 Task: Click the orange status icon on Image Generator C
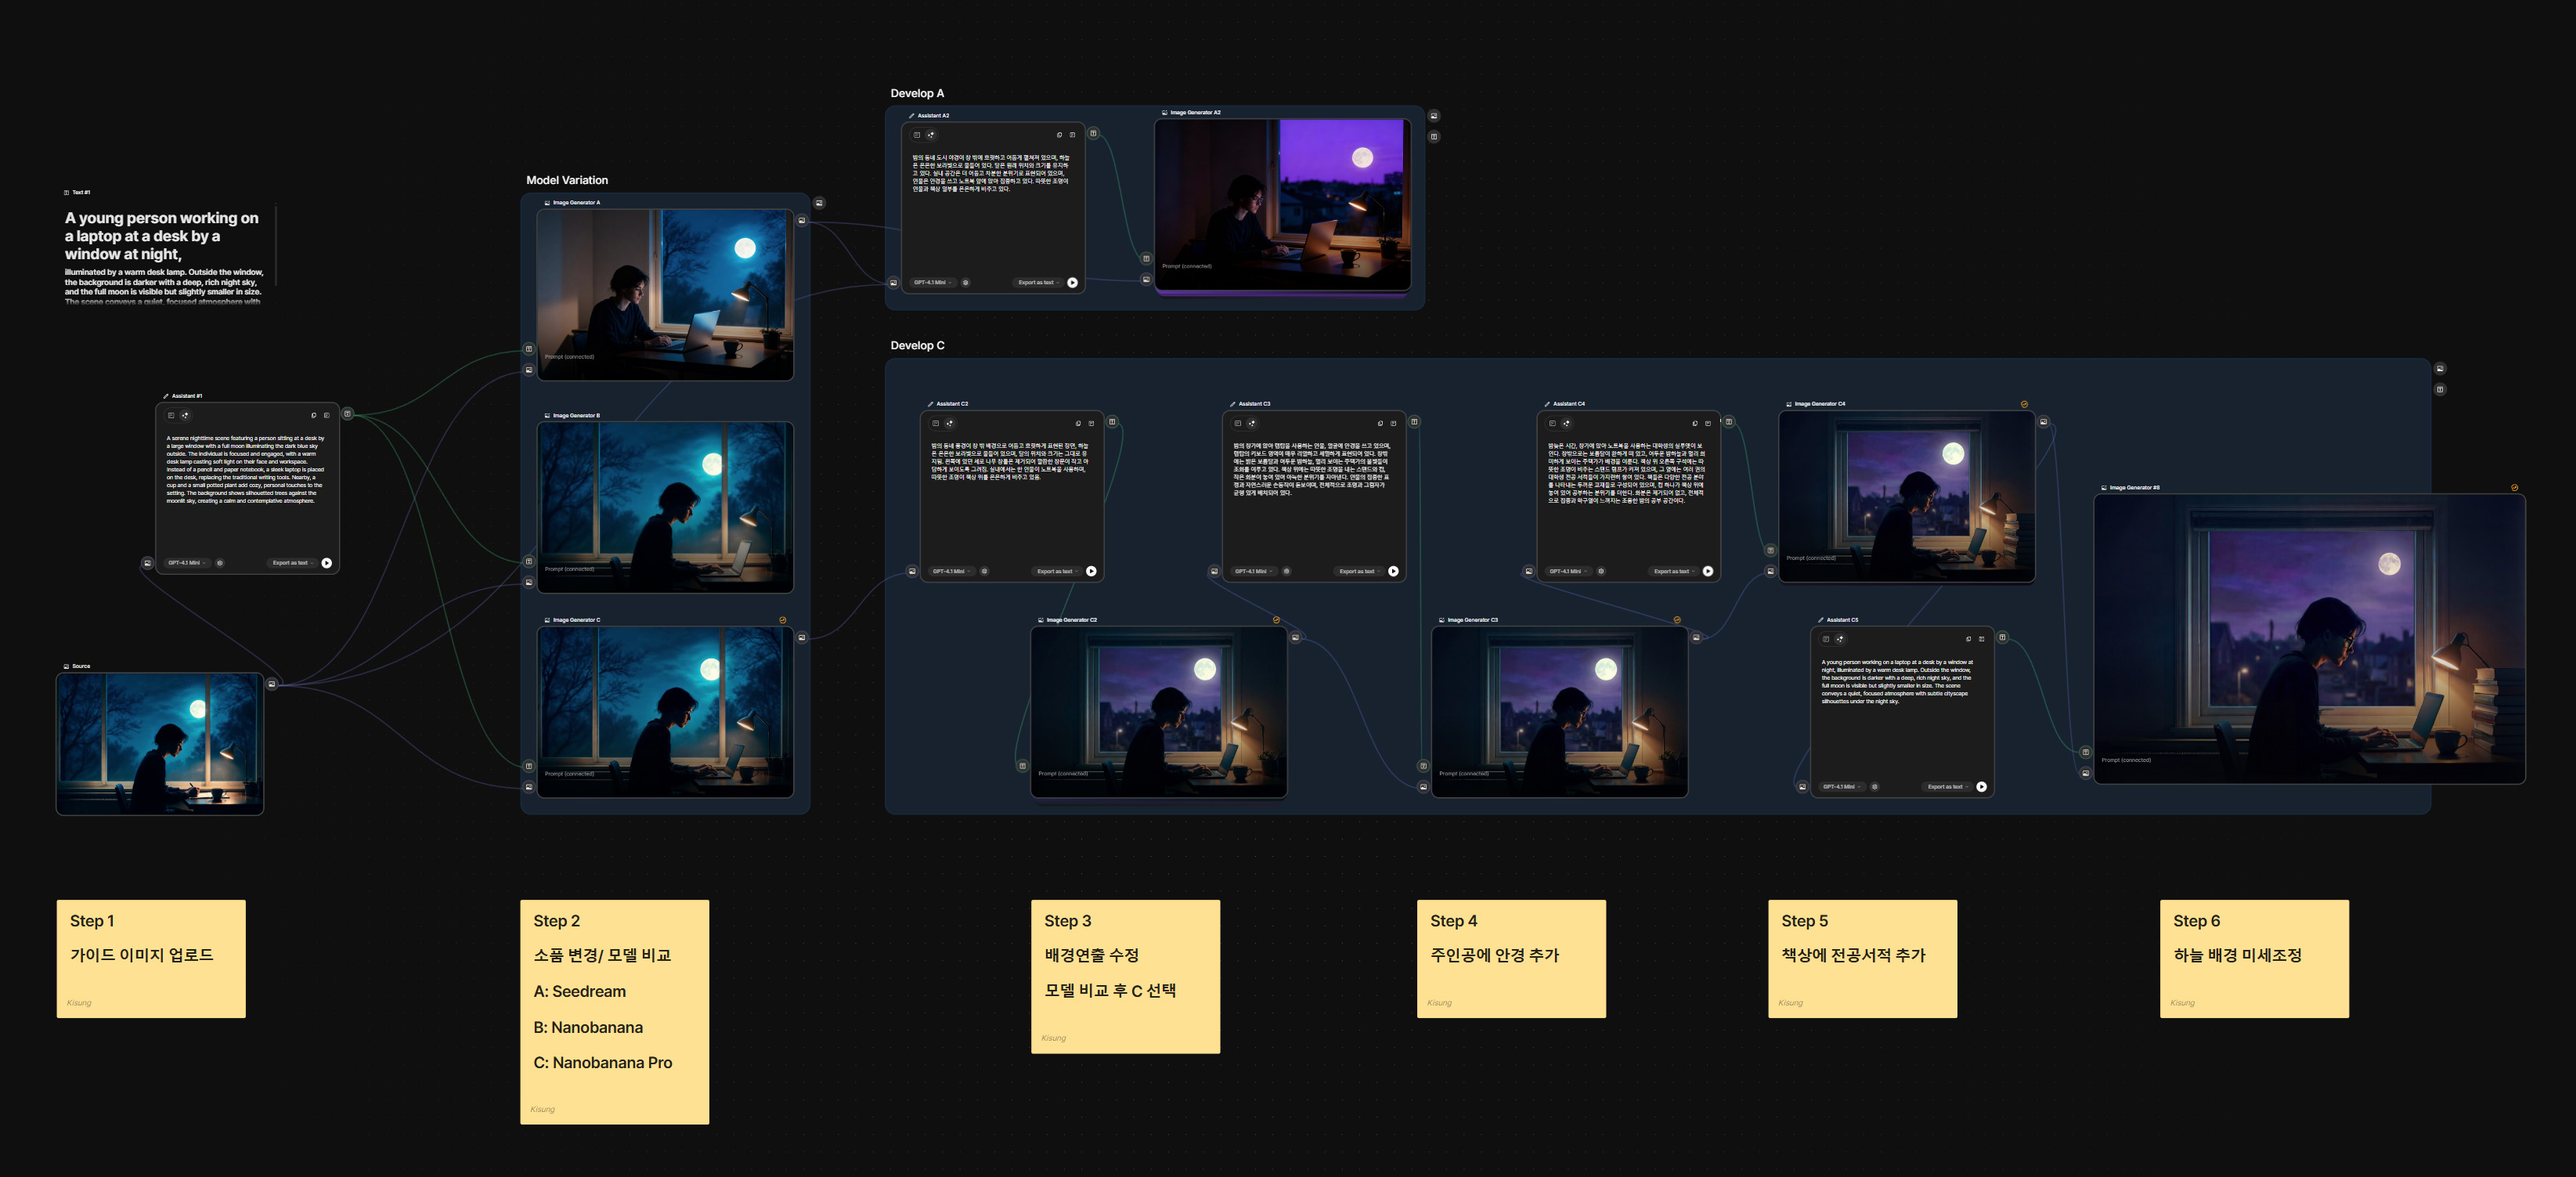pyautogui.click(x=782, y=620)
